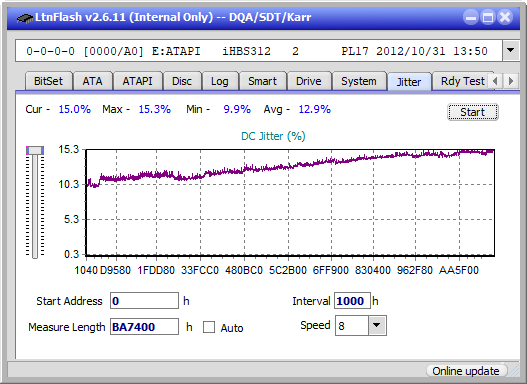The height and width of the screenshot is (384, 527).
Task: Select the Disc tab
Action: pyautogui.click(x=182, y=81)
